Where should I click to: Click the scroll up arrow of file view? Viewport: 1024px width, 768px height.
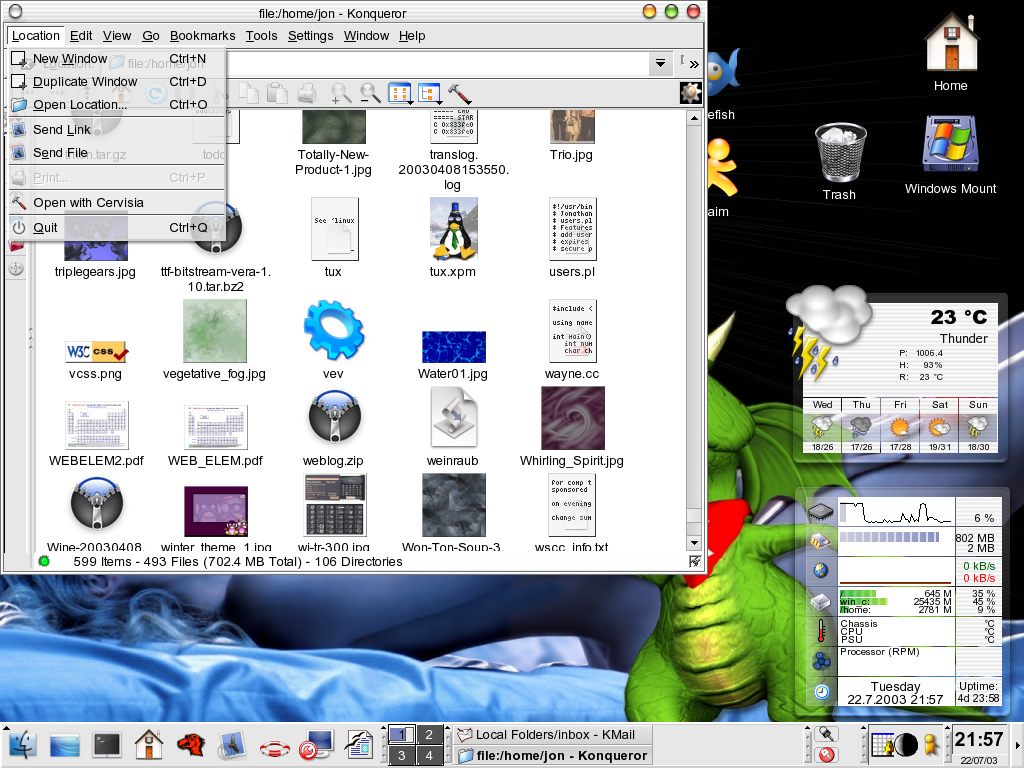coord(694,118)
